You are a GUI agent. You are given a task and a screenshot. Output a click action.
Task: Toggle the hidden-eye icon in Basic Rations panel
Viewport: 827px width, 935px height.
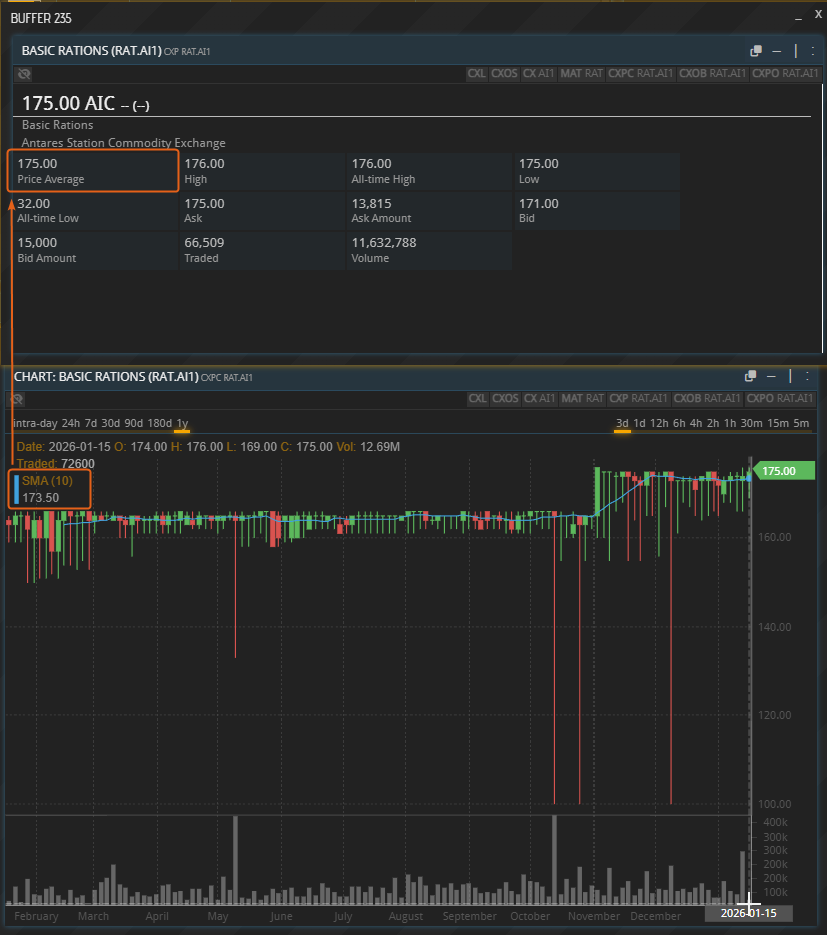(24, 74)
